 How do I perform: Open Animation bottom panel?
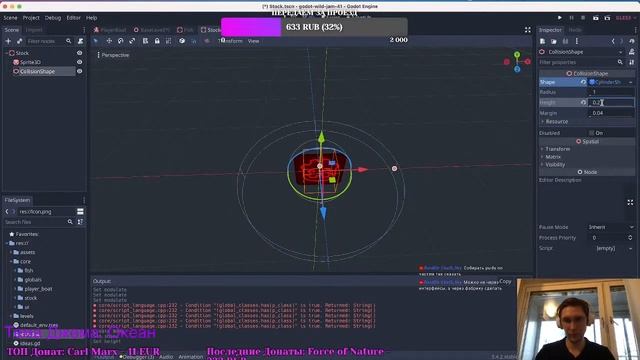(x=191, y=357)
